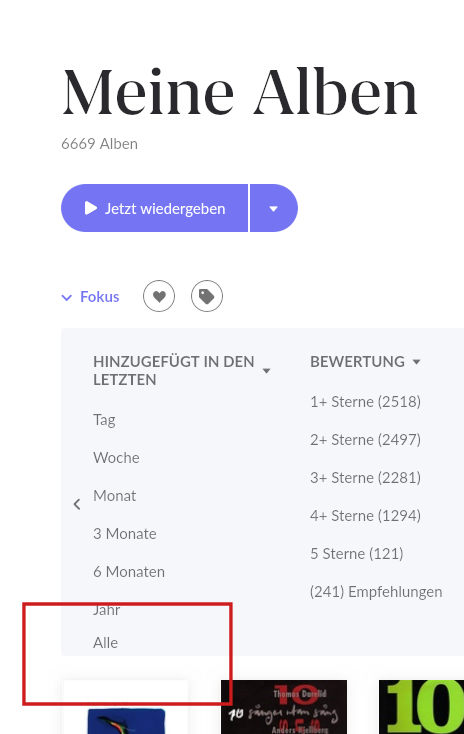Click the heart favorites filter icon
Viewport: 464px width, 734px height.
click(x=159, y=296)
